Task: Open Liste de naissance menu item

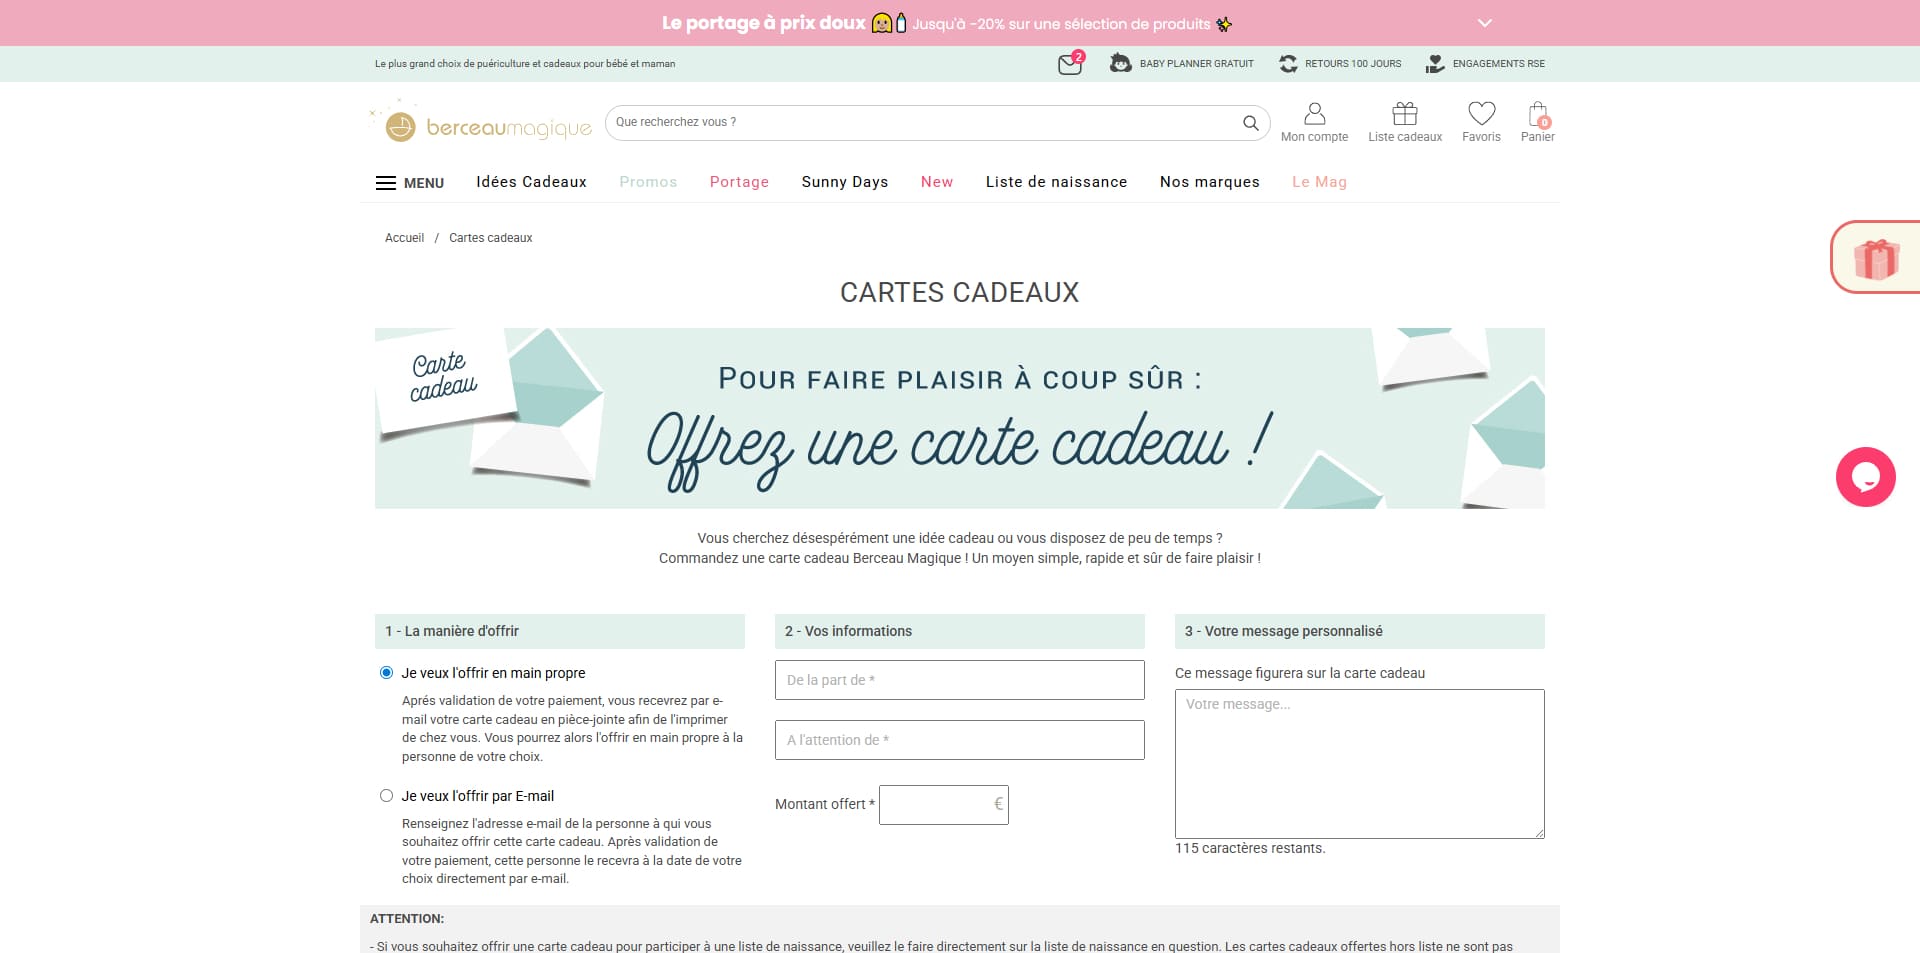Action: [1056, 182]
